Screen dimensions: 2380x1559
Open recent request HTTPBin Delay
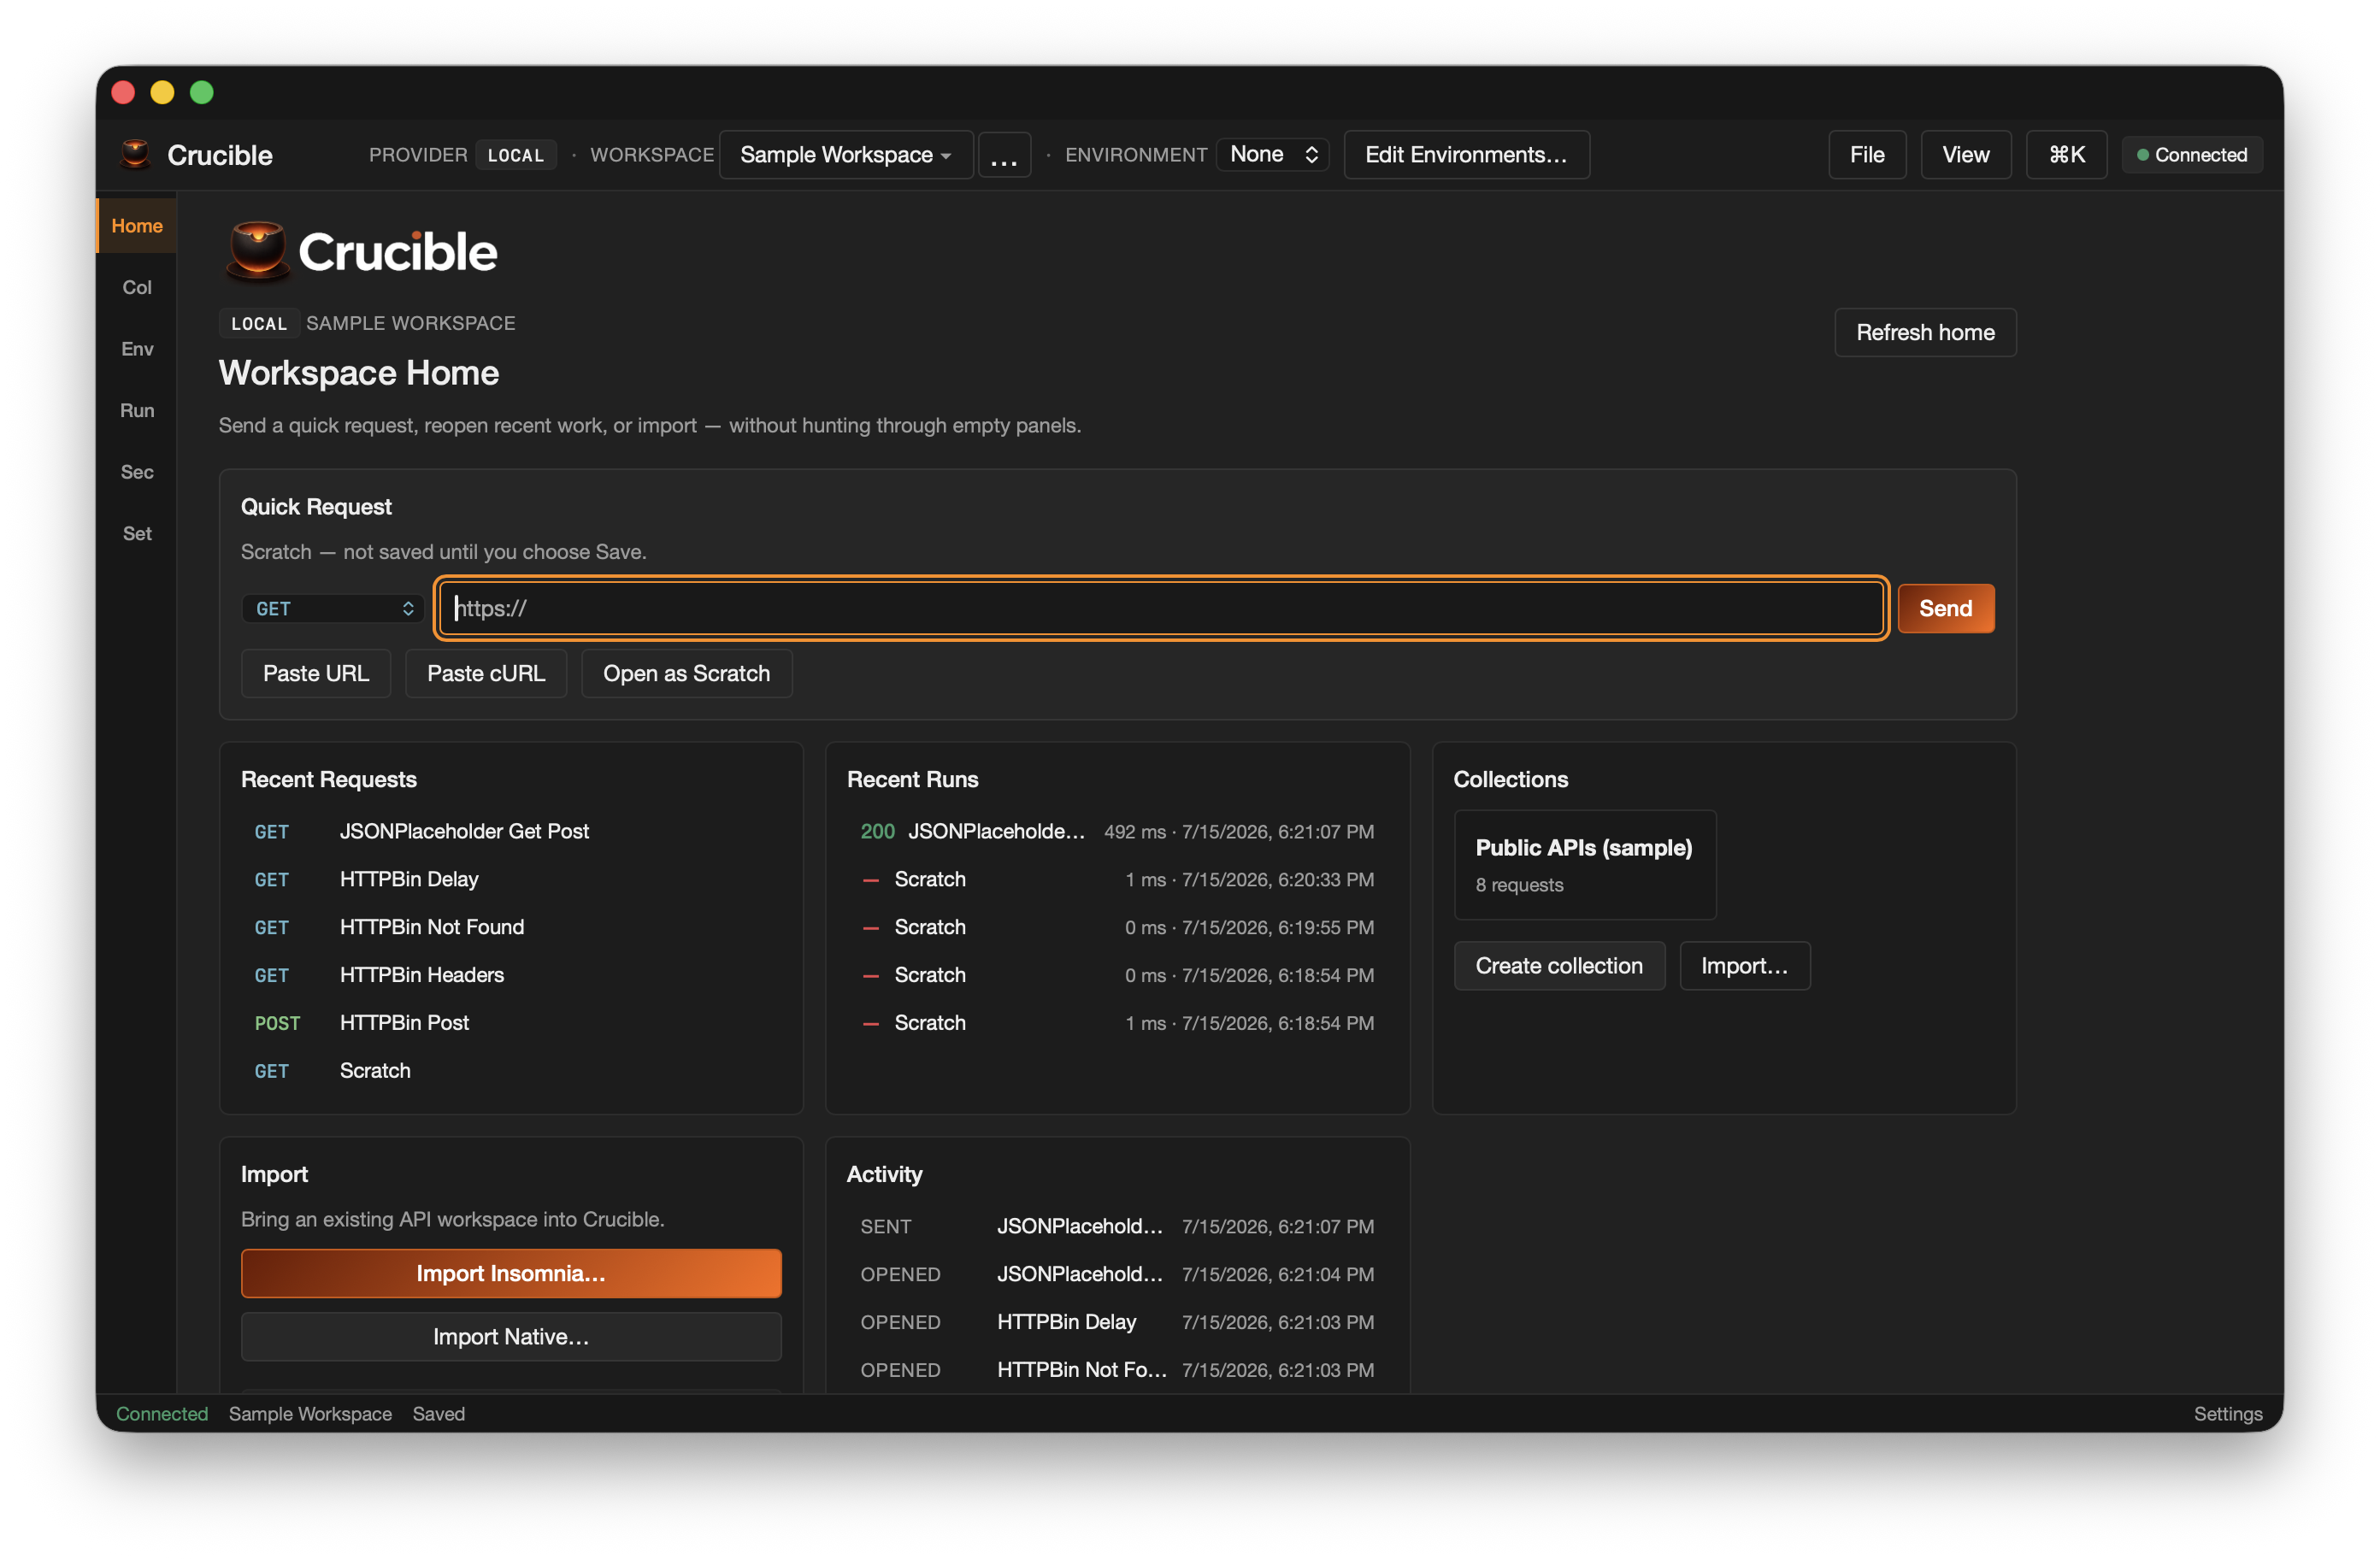tap(511, 879)
